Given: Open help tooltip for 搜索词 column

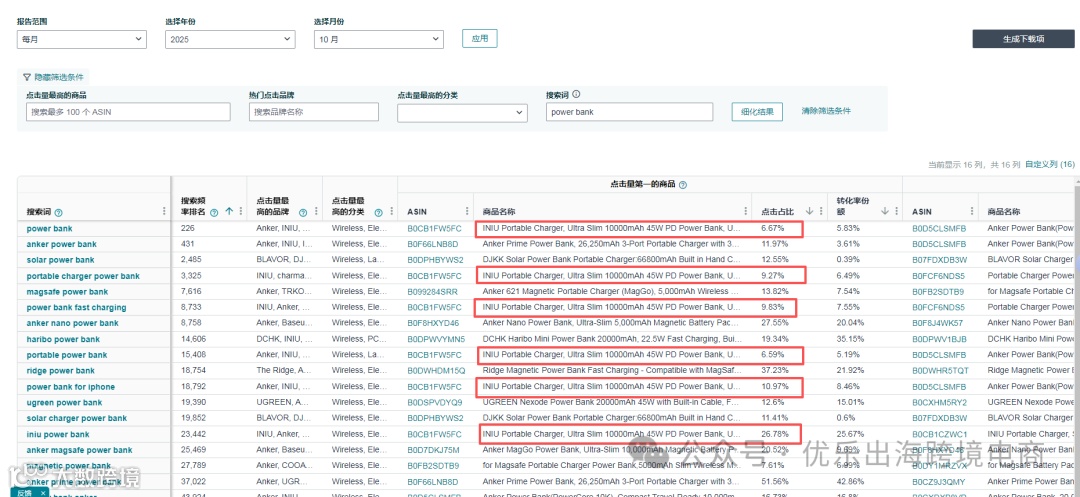Looking at the screenshot, I should [59, 213].
